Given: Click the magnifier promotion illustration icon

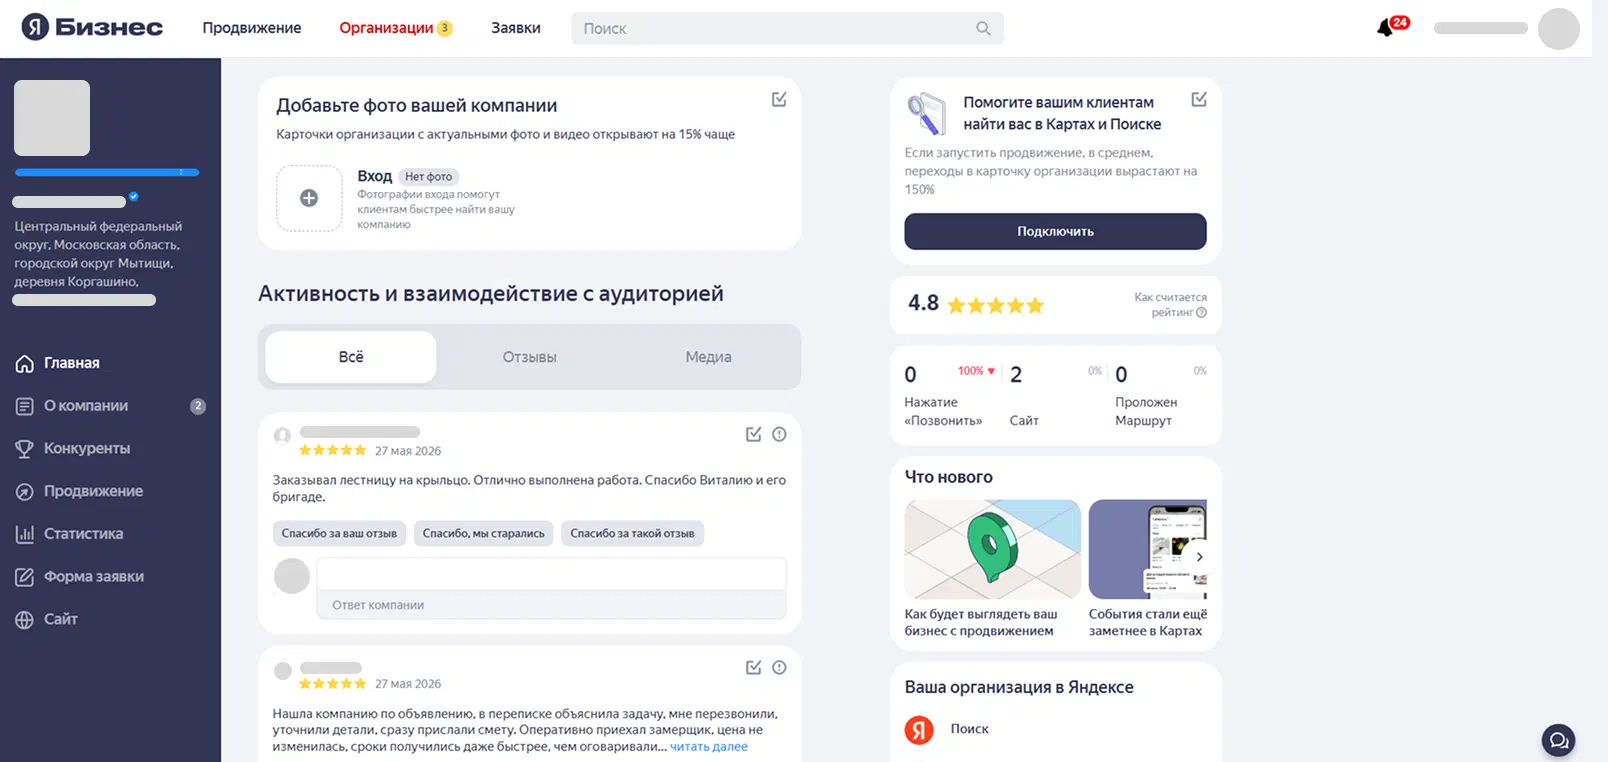Looking at the screenshot, I should (926, 113).
